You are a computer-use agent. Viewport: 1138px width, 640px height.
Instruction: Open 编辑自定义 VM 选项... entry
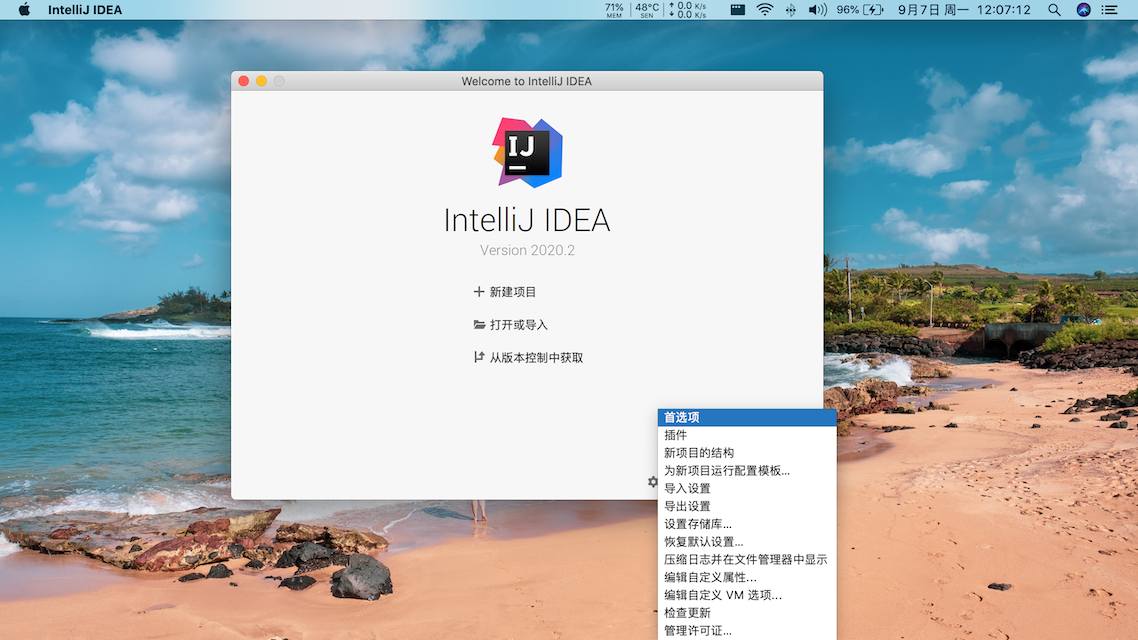tap(747, 595)
